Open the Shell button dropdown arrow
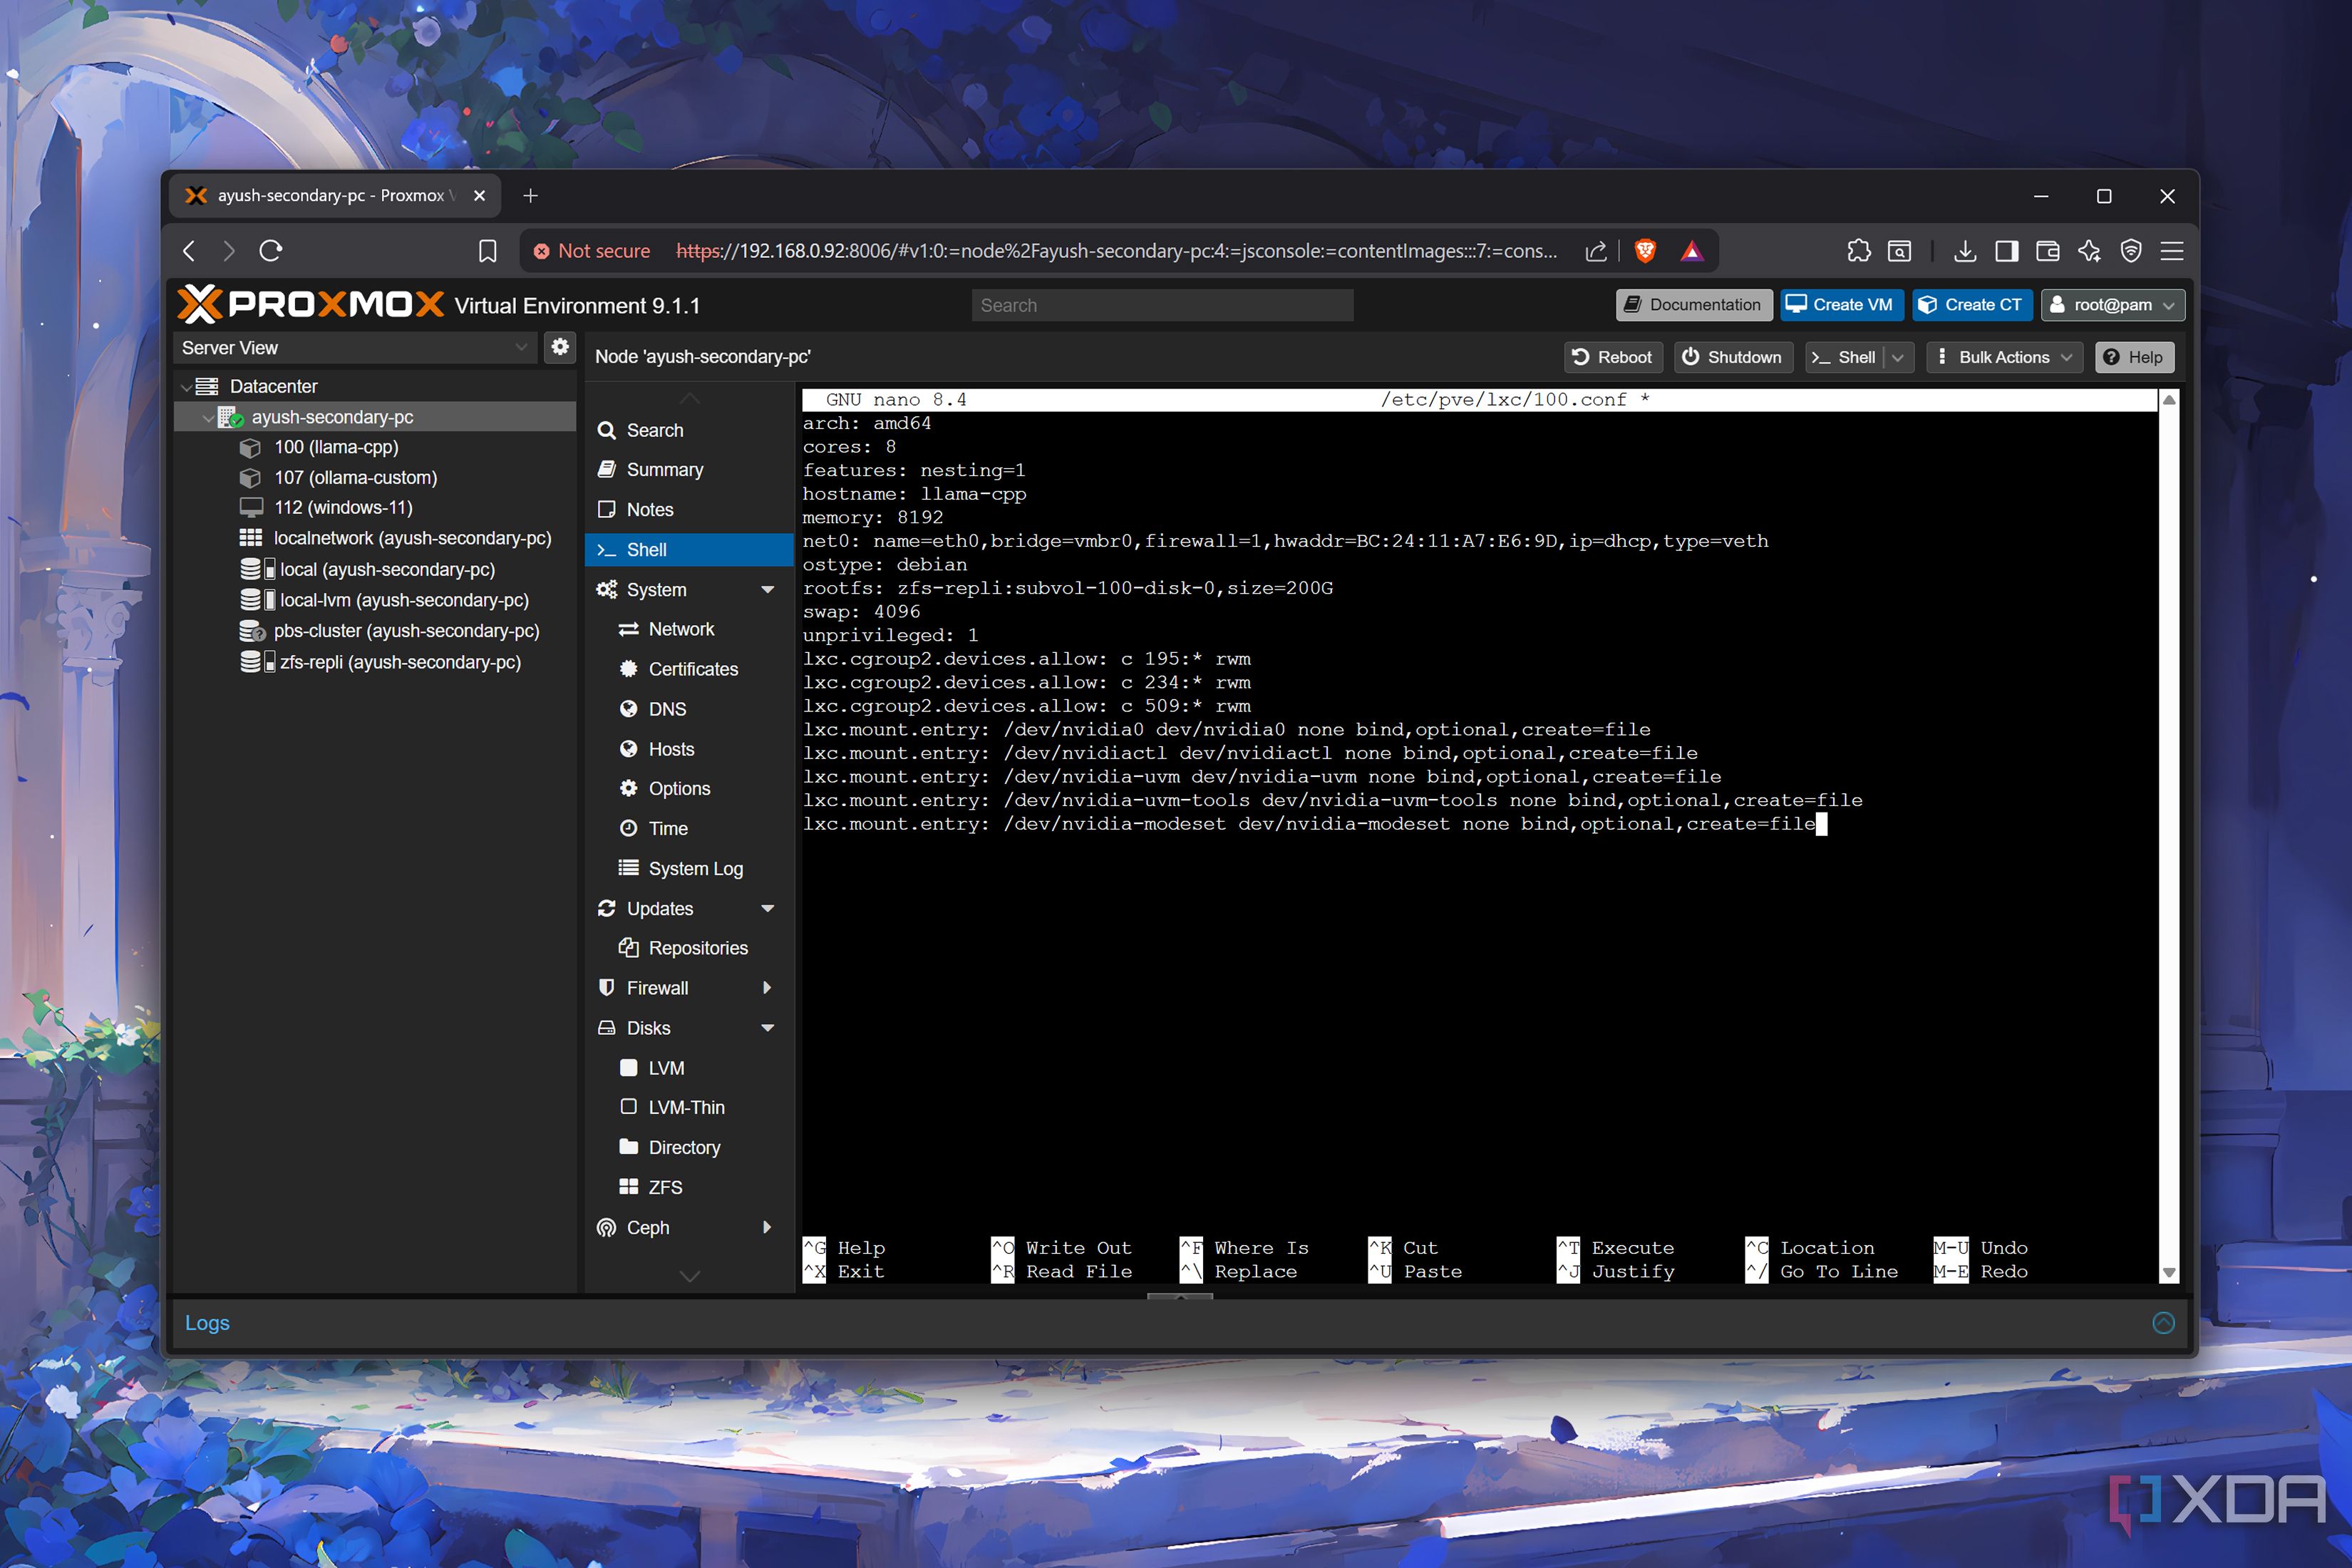This screenshot has height=1568, width=2352. pyautogui.click(x=1897, y=357)
